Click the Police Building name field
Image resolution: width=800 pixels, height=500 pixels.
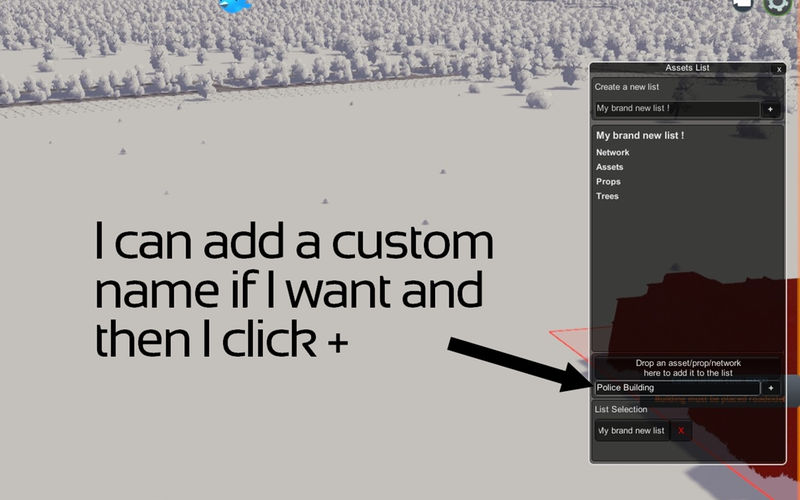pyautogui.click(x=676, y=388)
